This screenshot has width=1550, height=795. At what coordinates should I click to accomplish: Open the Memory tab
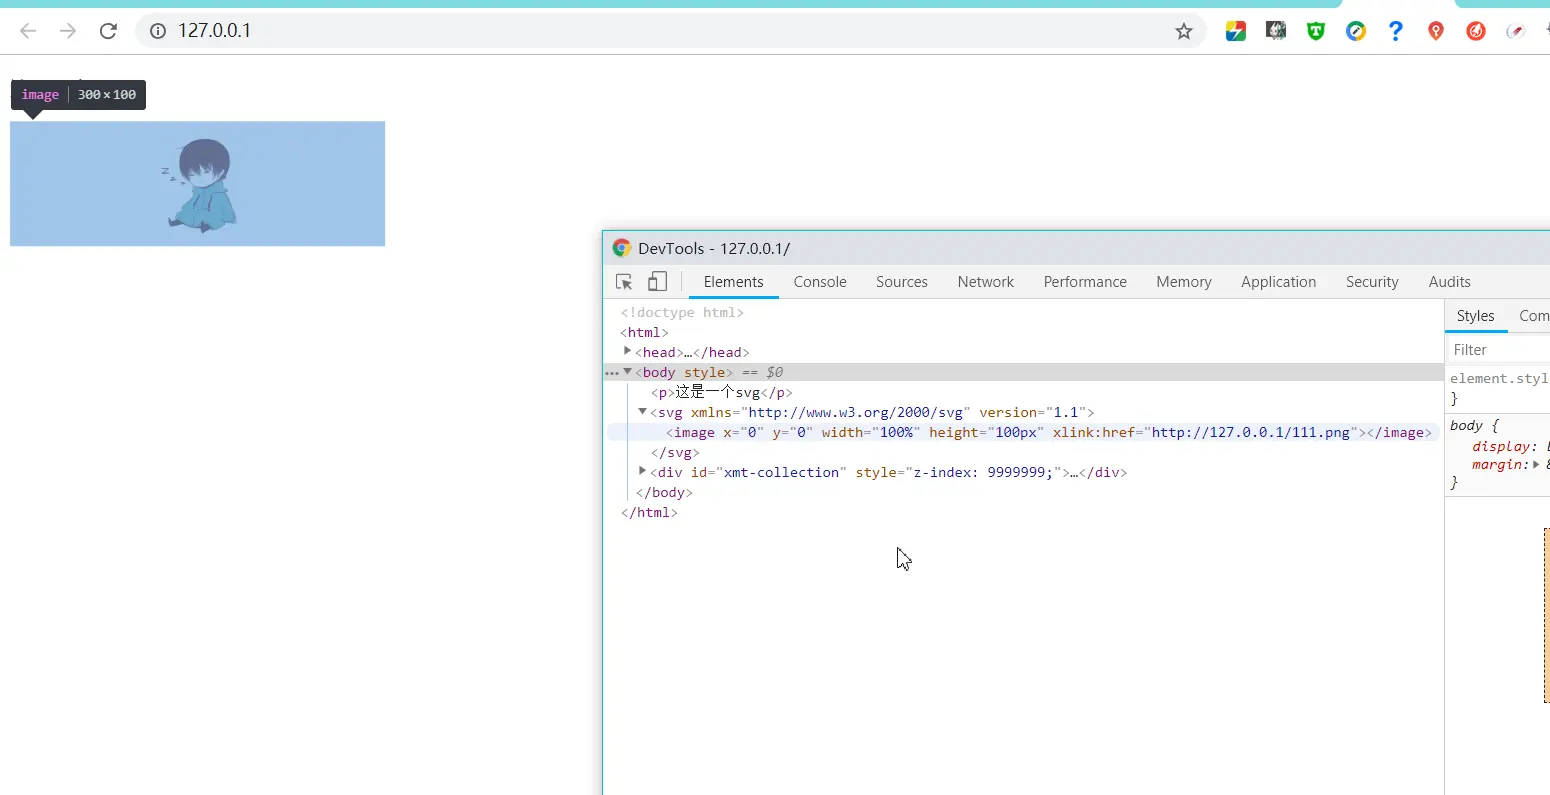[x=1184, y=282]
